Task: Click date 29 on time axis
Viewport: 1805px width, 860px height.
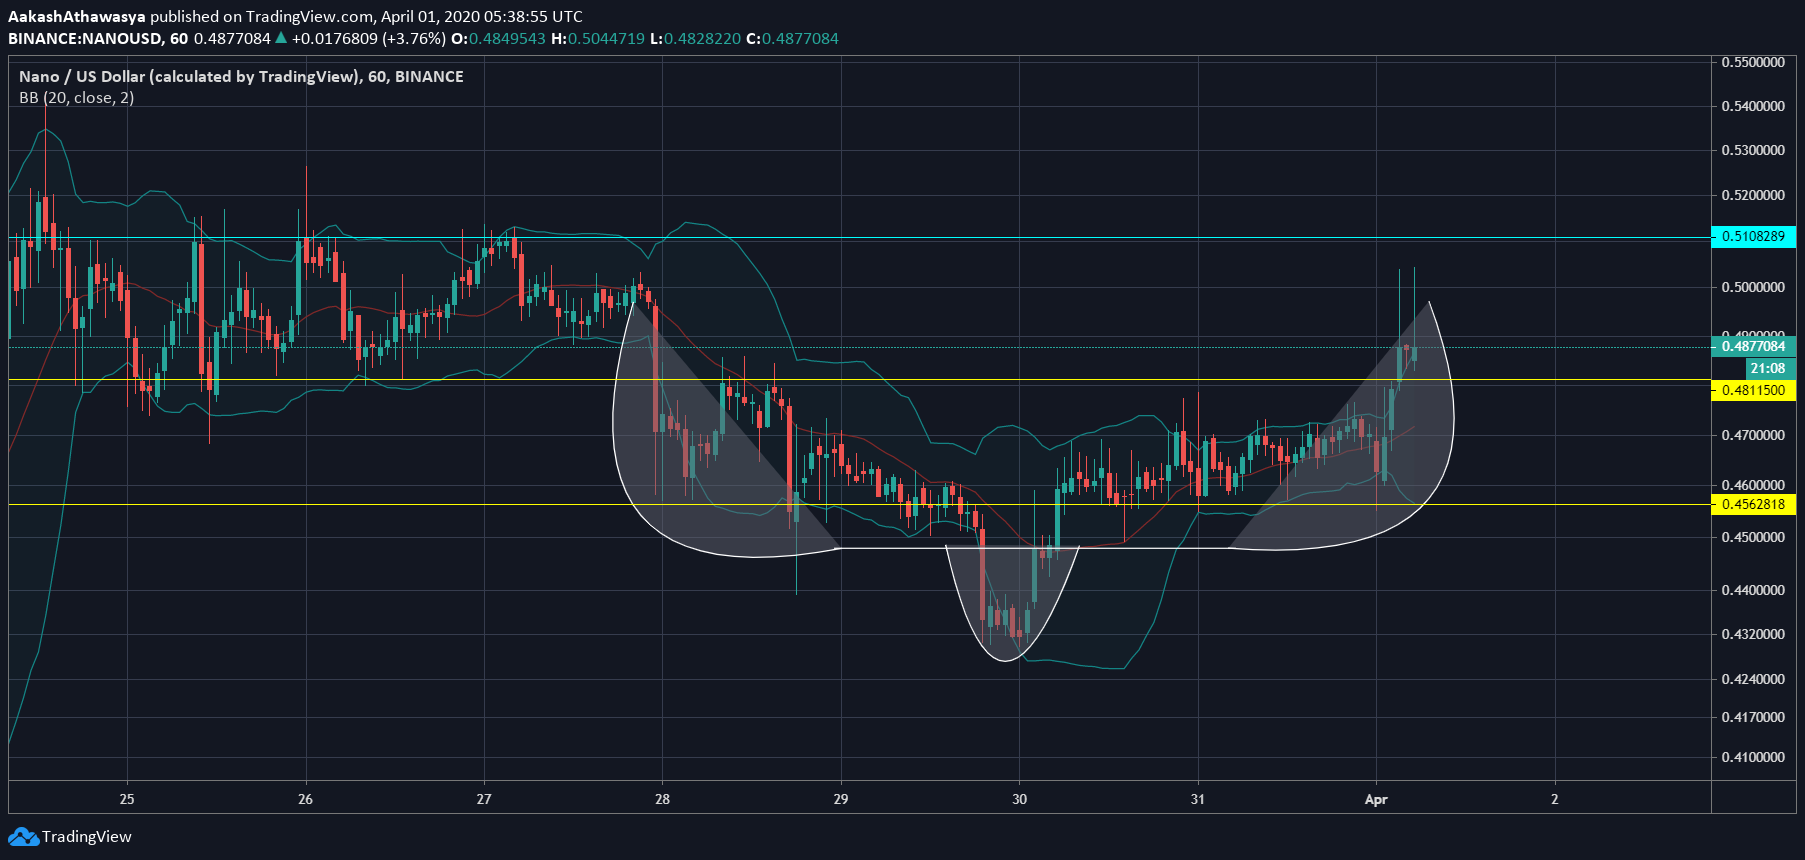Action: [841, 799]
